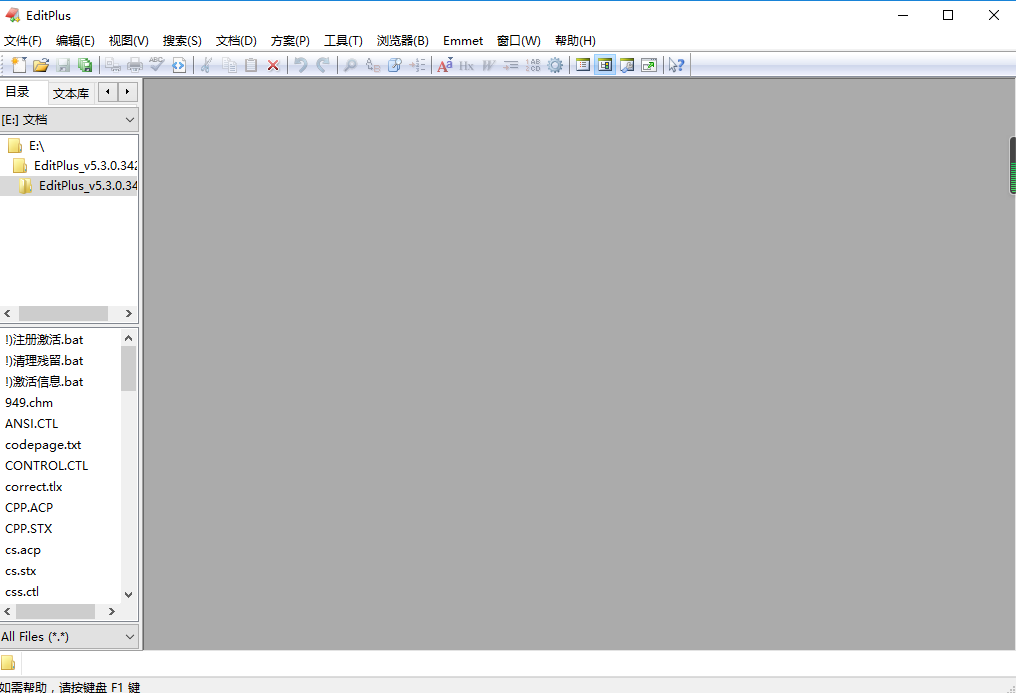This screenshot has height=693, width=1016.
Task: Run the spell checker
Action: click(157, 65)
